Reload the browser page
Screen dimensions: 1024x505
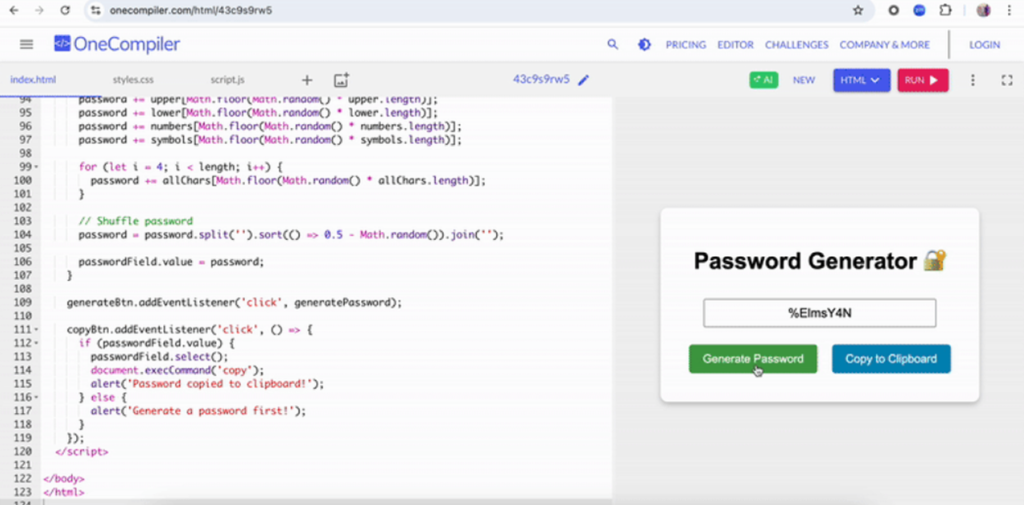coord(65,10)
